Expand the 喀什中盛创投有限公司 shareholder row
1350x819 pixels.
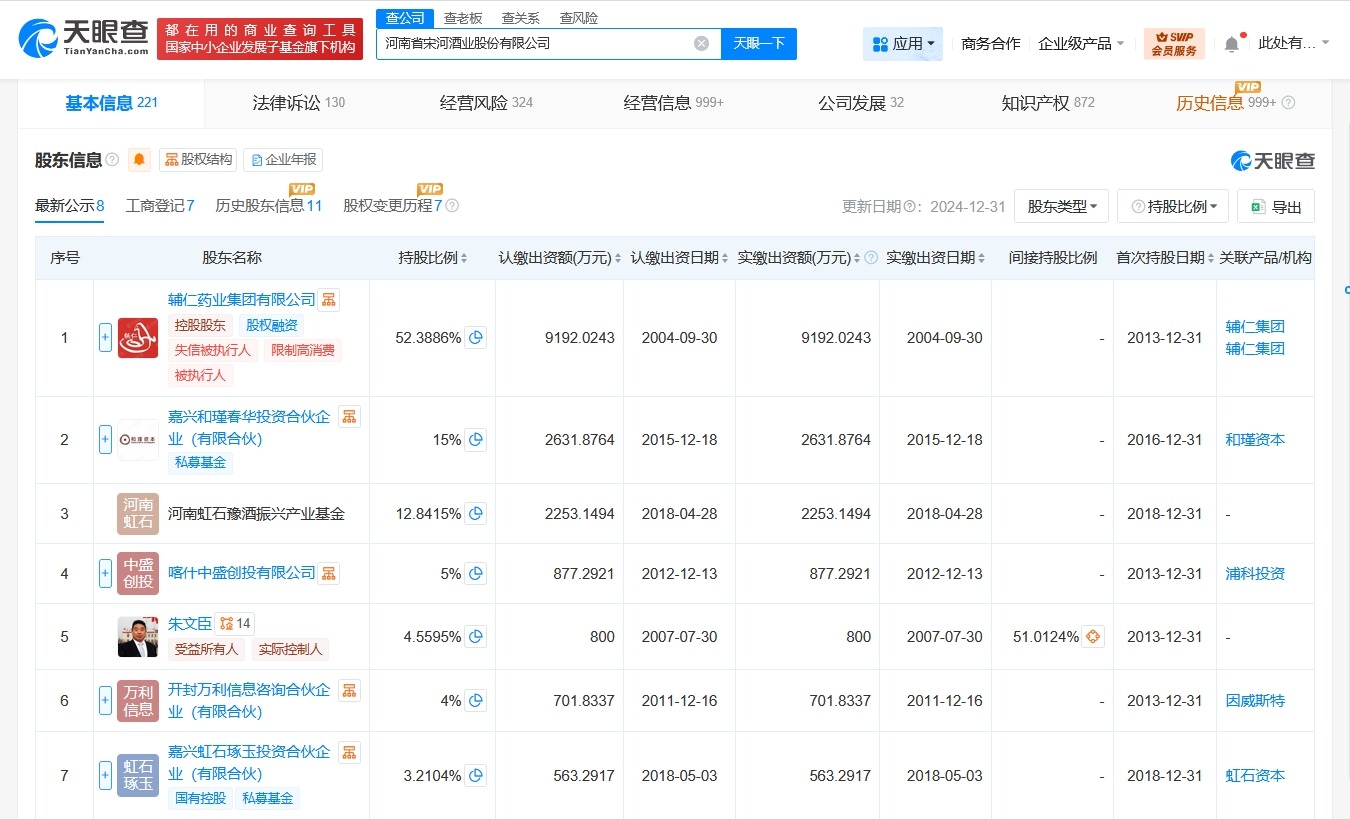104,574
